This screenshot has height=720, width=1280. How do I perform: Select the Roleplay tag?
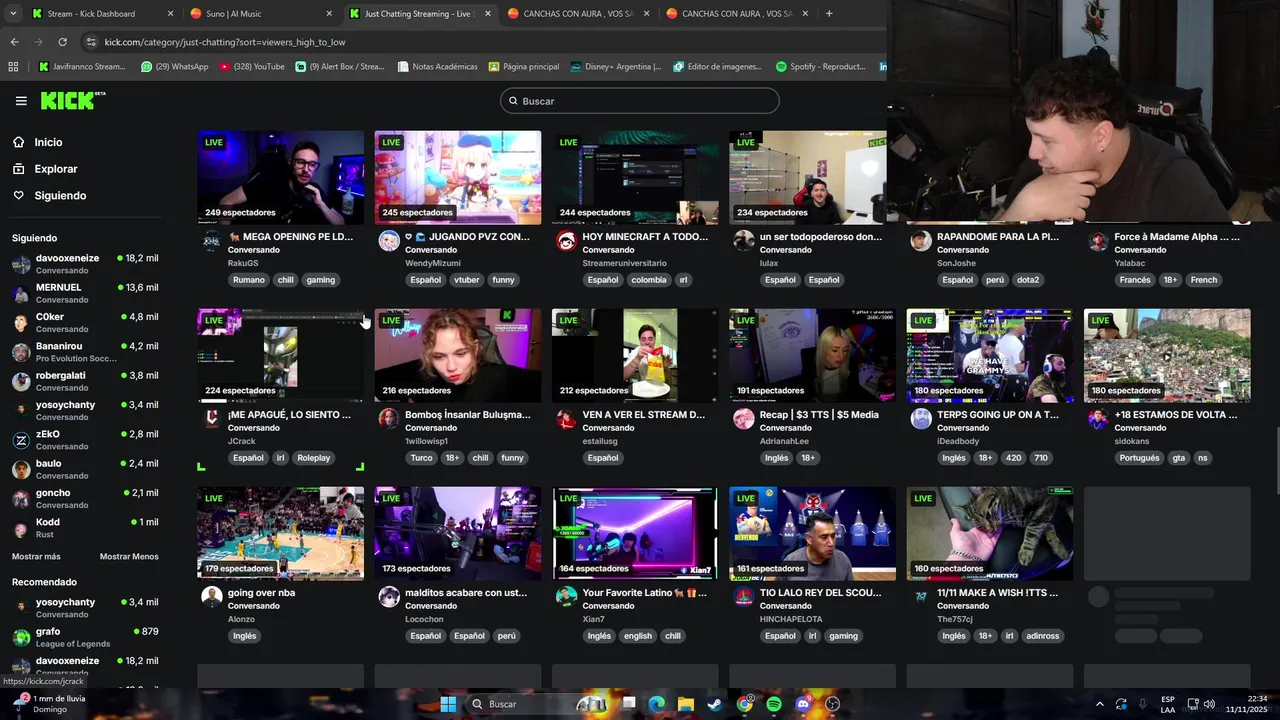pyautogui.click(x=313, y=458)
